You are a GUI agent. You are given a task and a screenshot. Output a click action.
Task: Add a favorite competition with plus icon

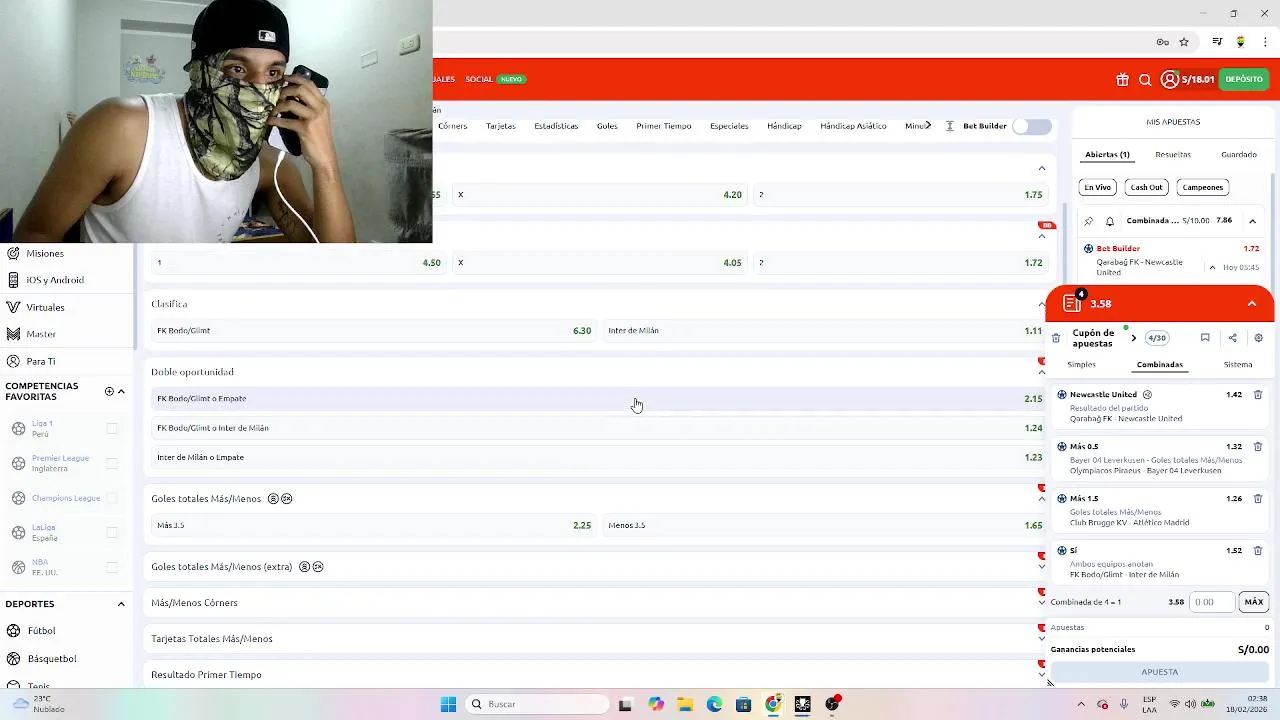[x=109, y=391]
